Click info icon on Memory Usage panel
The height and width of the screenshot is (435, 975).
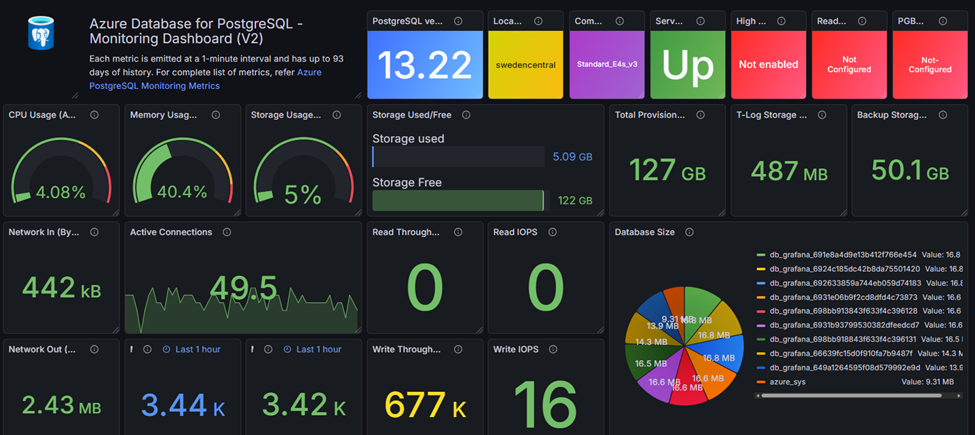[215, 115]
